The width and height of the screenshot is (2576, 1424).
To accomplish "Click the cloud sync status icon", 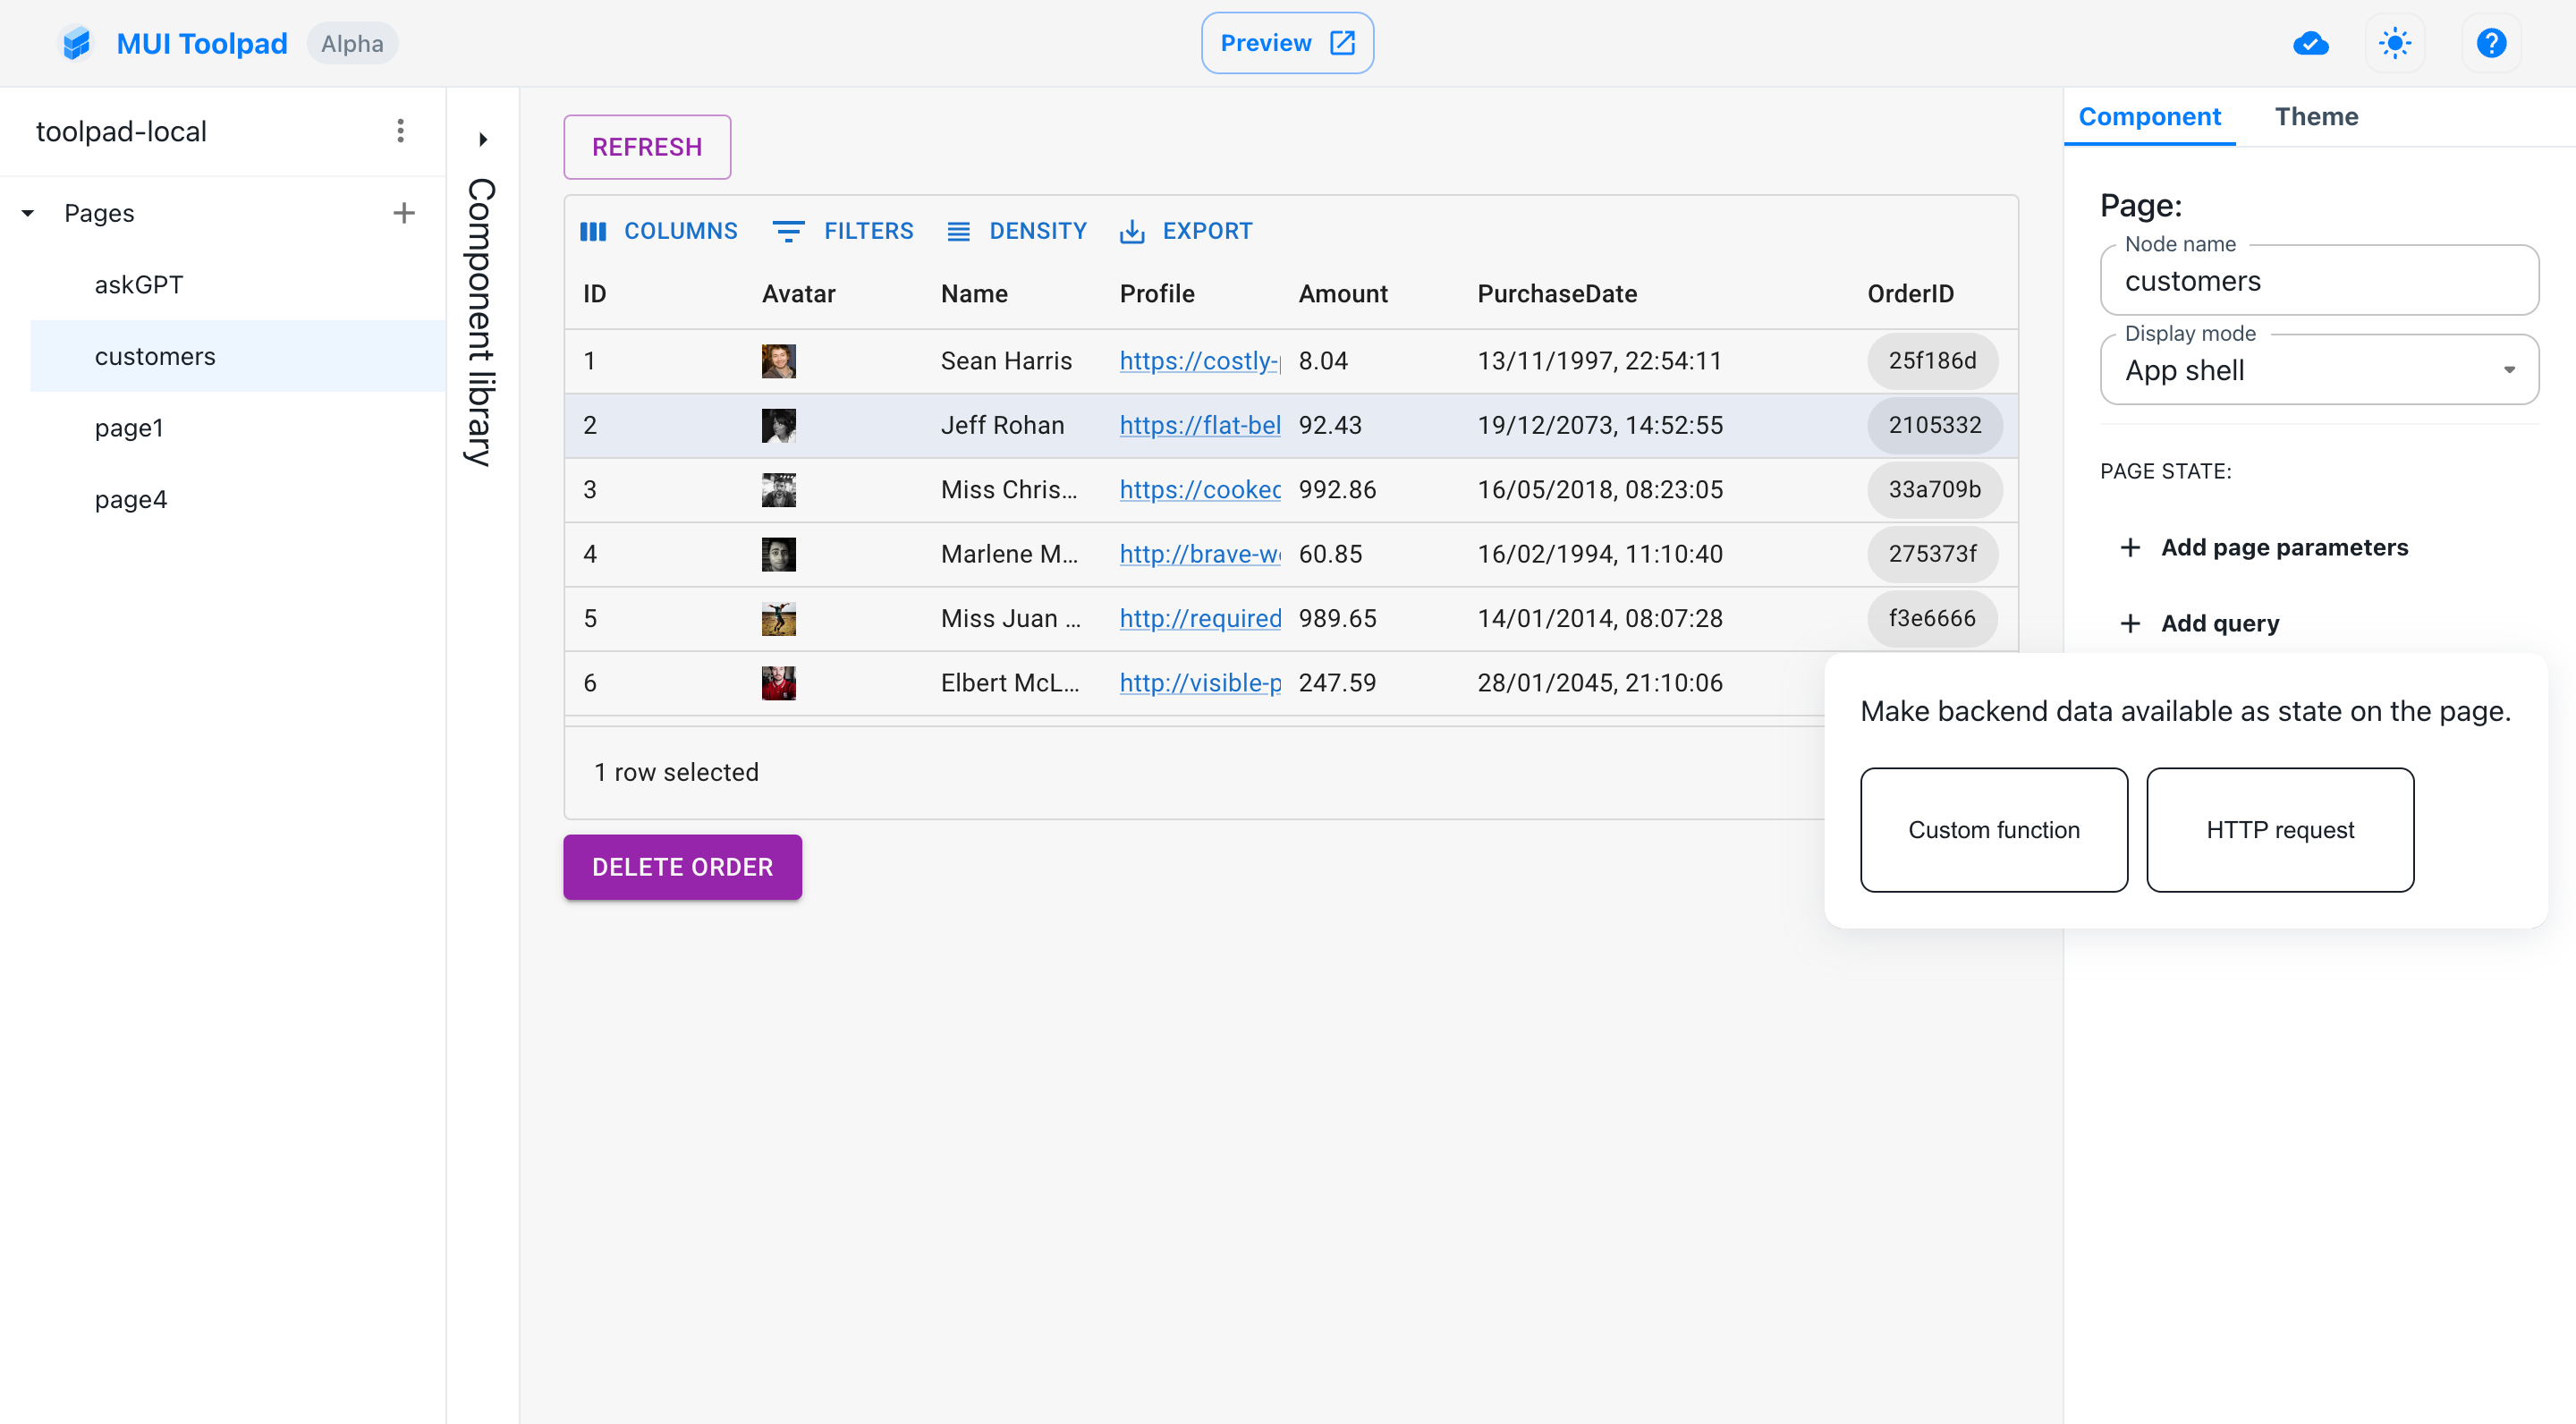I will click(x=2310, y=43).
